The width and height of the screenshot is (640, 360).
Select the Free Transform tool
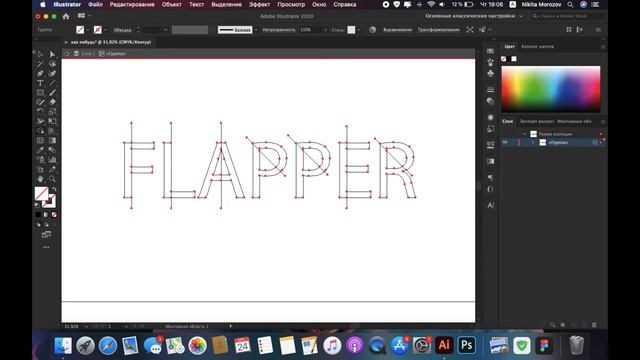[52, 121]
